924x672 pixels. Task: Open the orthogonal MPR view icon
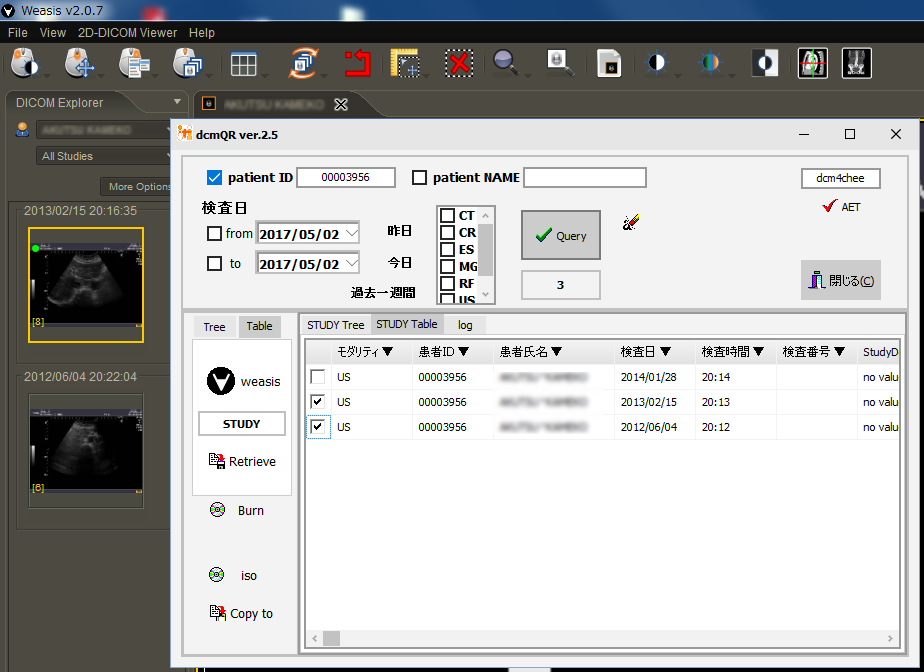tap(813, 63)
